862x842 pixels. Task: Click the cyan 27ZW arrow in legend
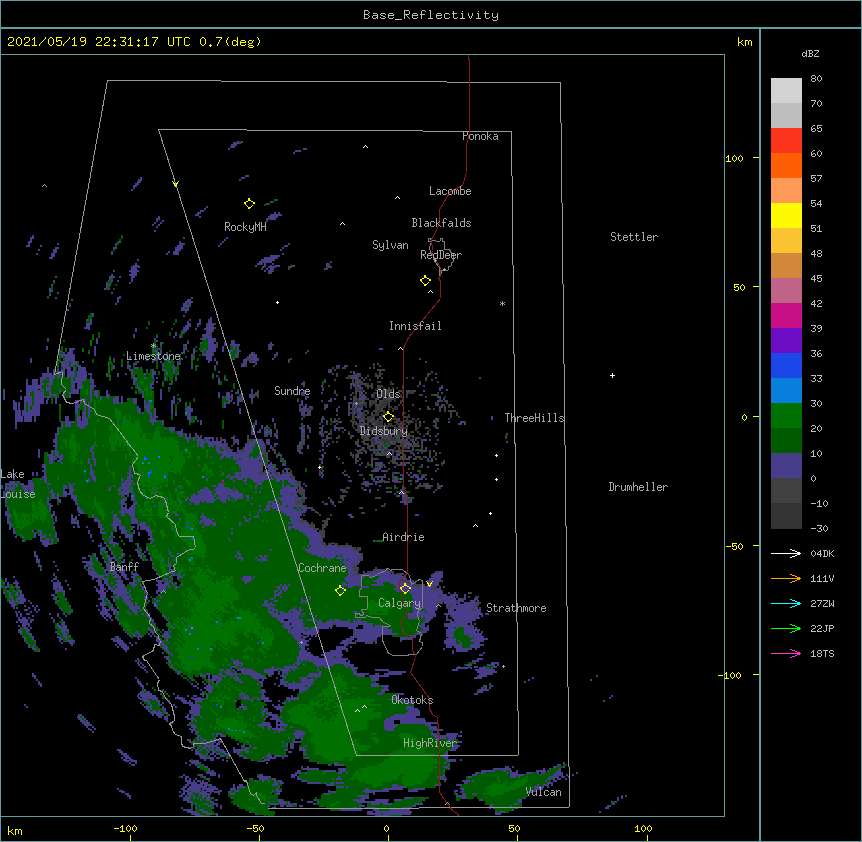point(786,603)
